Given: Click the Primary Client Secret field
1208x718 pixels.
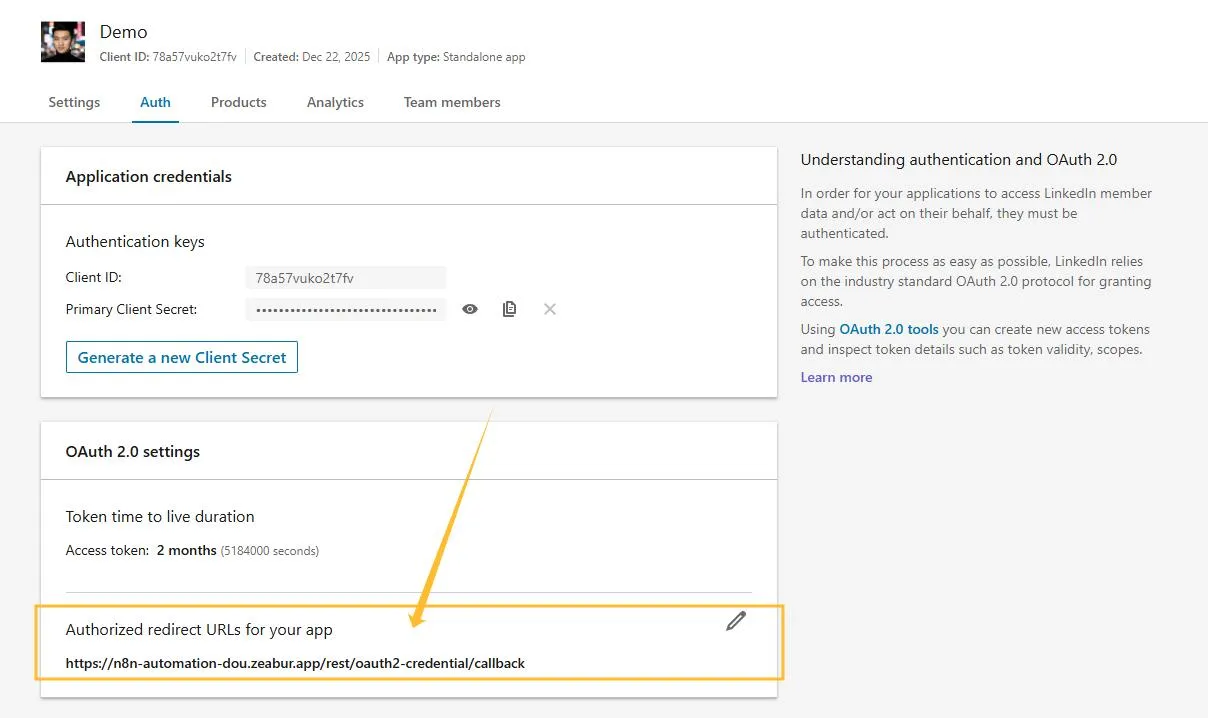Looking at the screenshot, I should [x=345, y=309].
